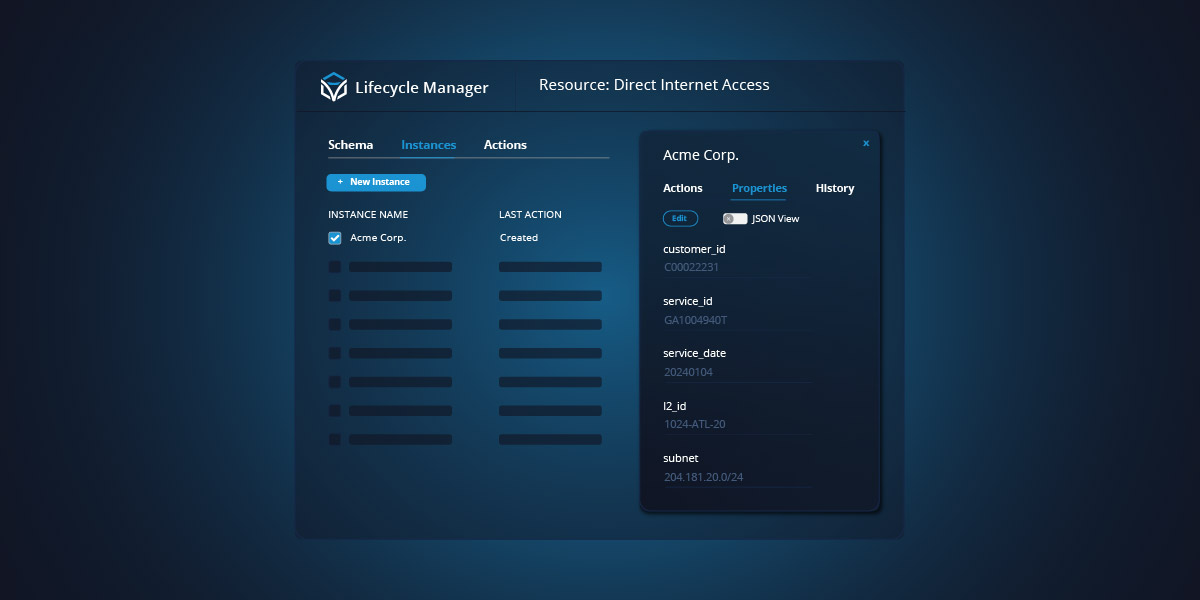This screenshot has height=600, width=1200.
Task: Click the Lifecycle Manager logo icon
Action: 333,87
